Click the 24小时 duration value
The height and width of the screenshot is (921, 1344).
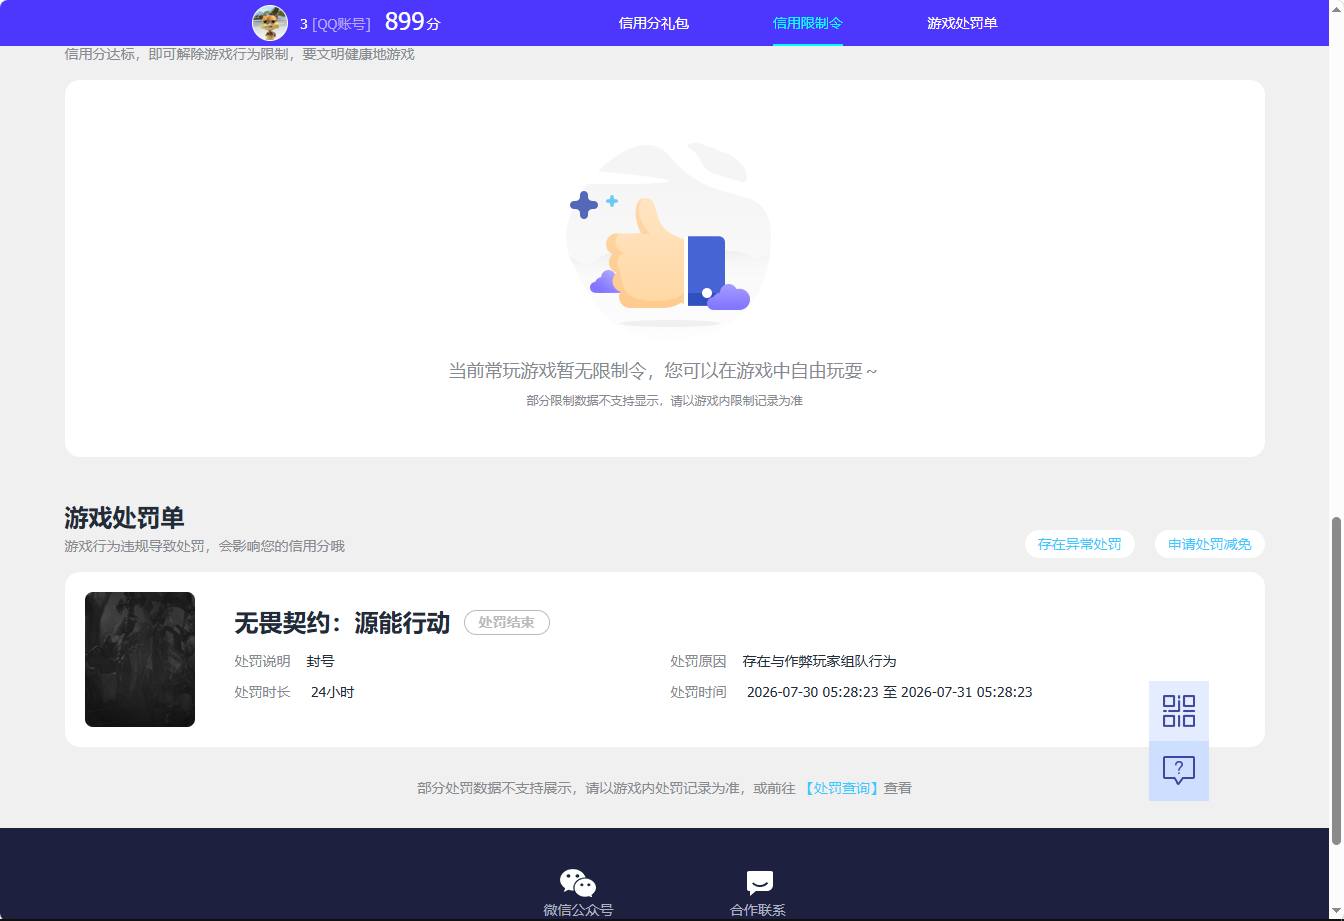pos(332,692)
